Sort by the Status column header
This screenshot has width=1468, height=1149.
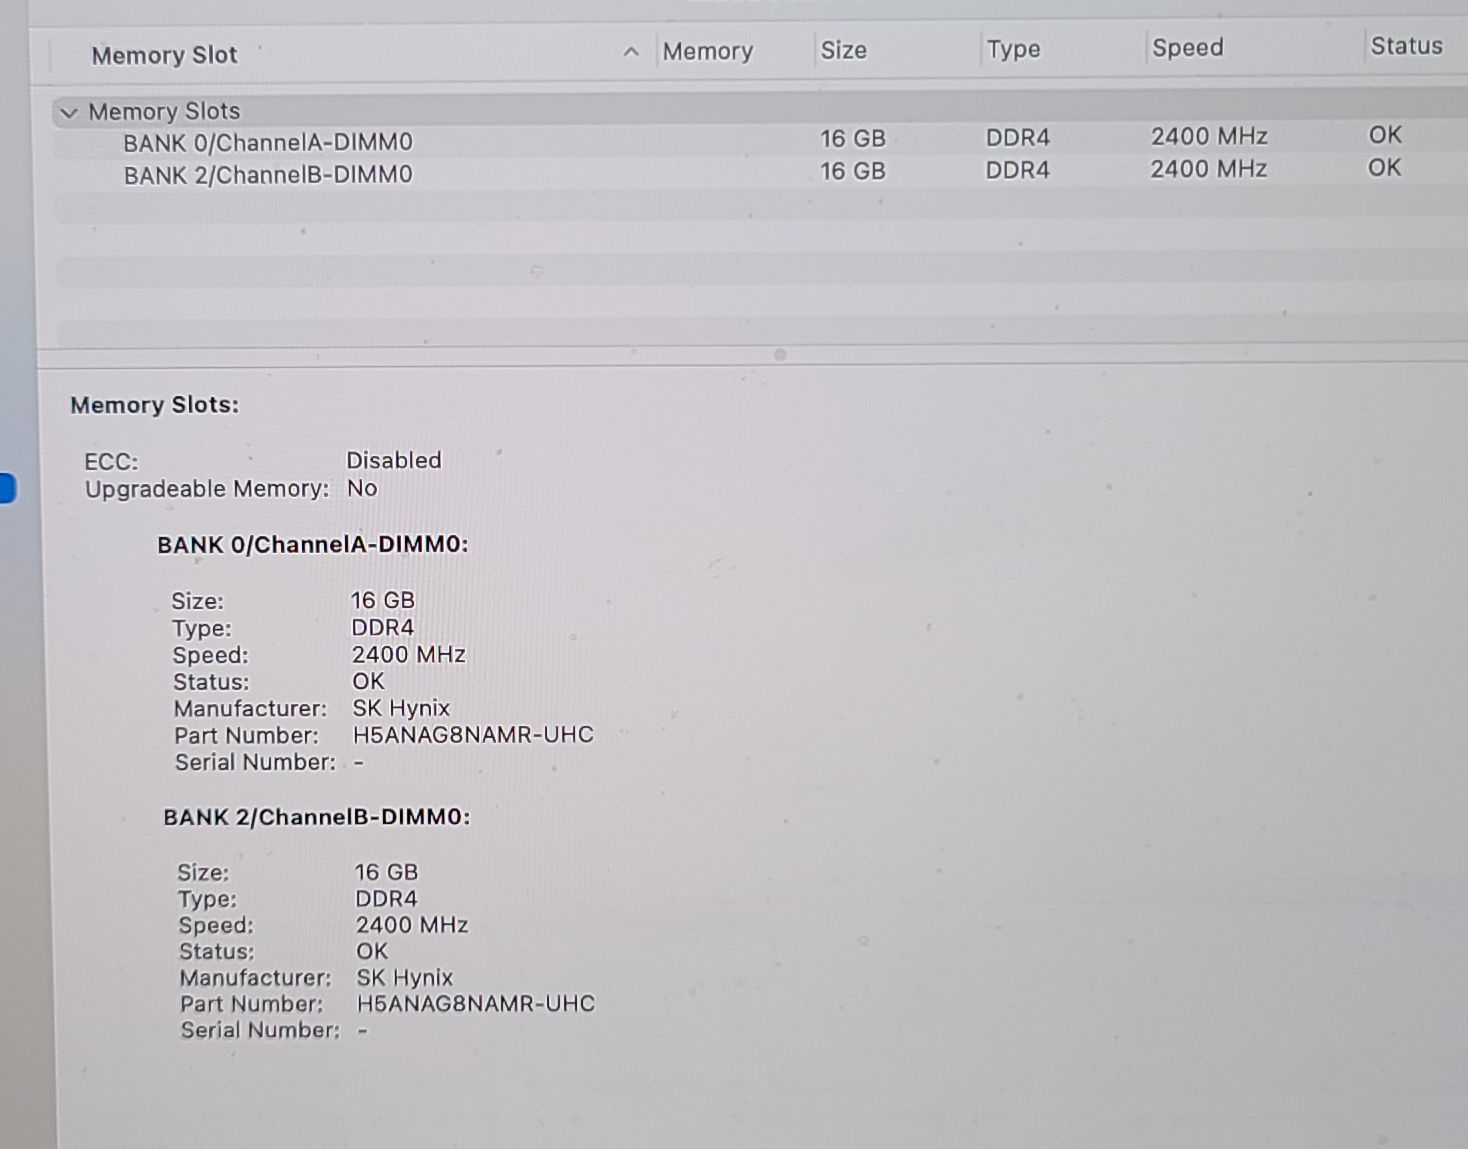(x=1405, y=46)
